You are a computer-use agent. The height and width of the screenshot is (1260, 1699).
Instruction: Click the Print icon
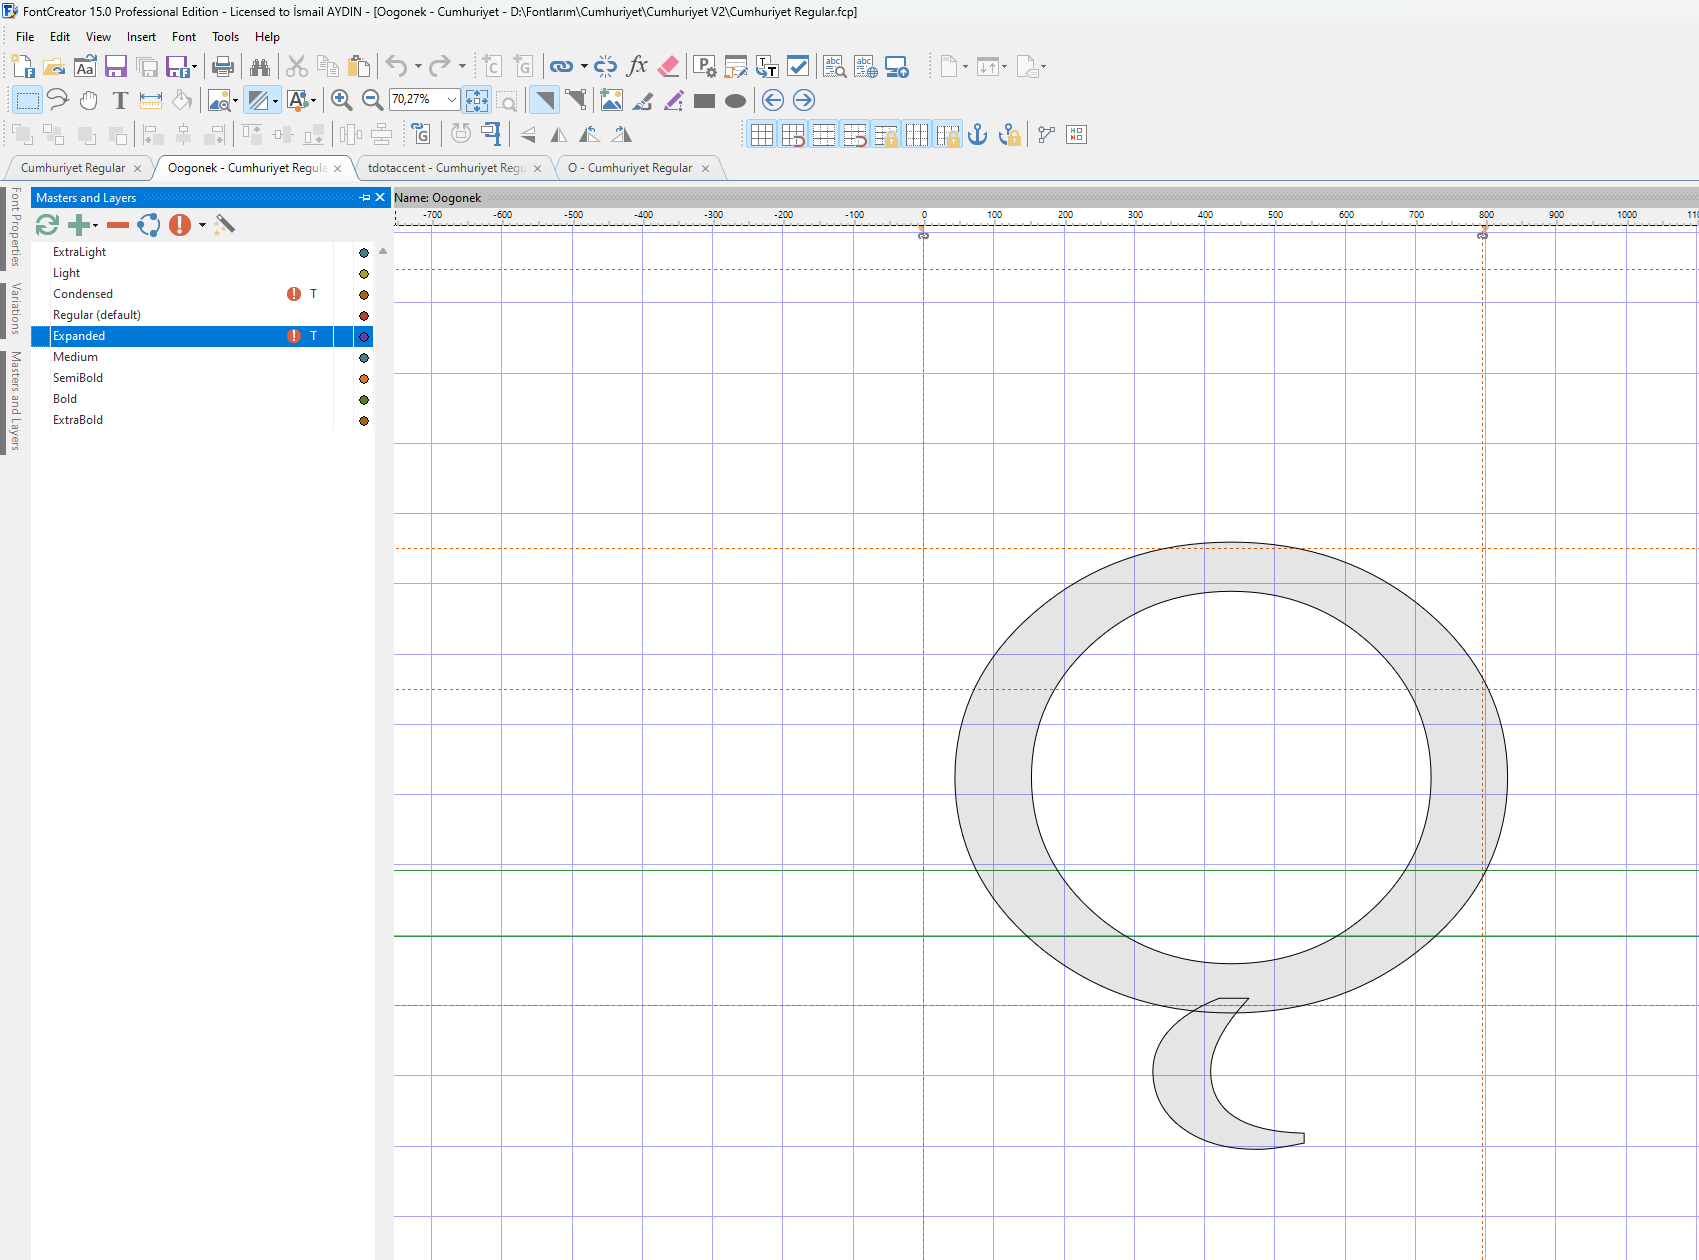pos(223,67)
